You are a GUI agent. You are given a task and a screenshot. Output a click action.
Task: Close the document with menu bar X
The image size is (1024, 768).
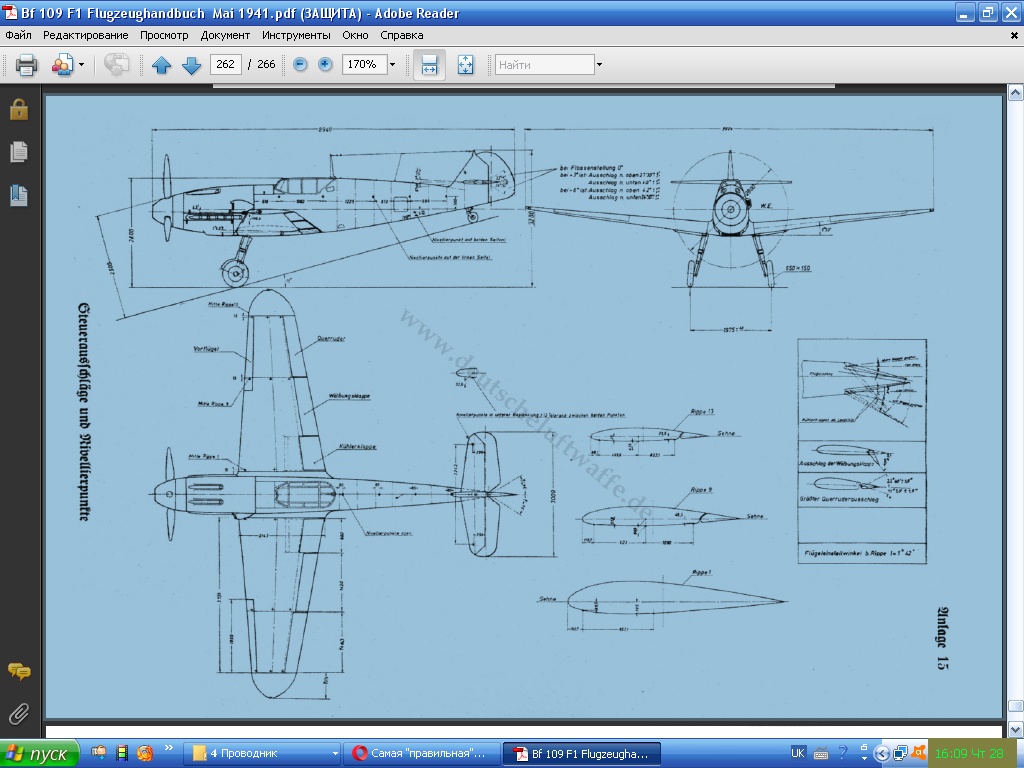pos(1014,36)
